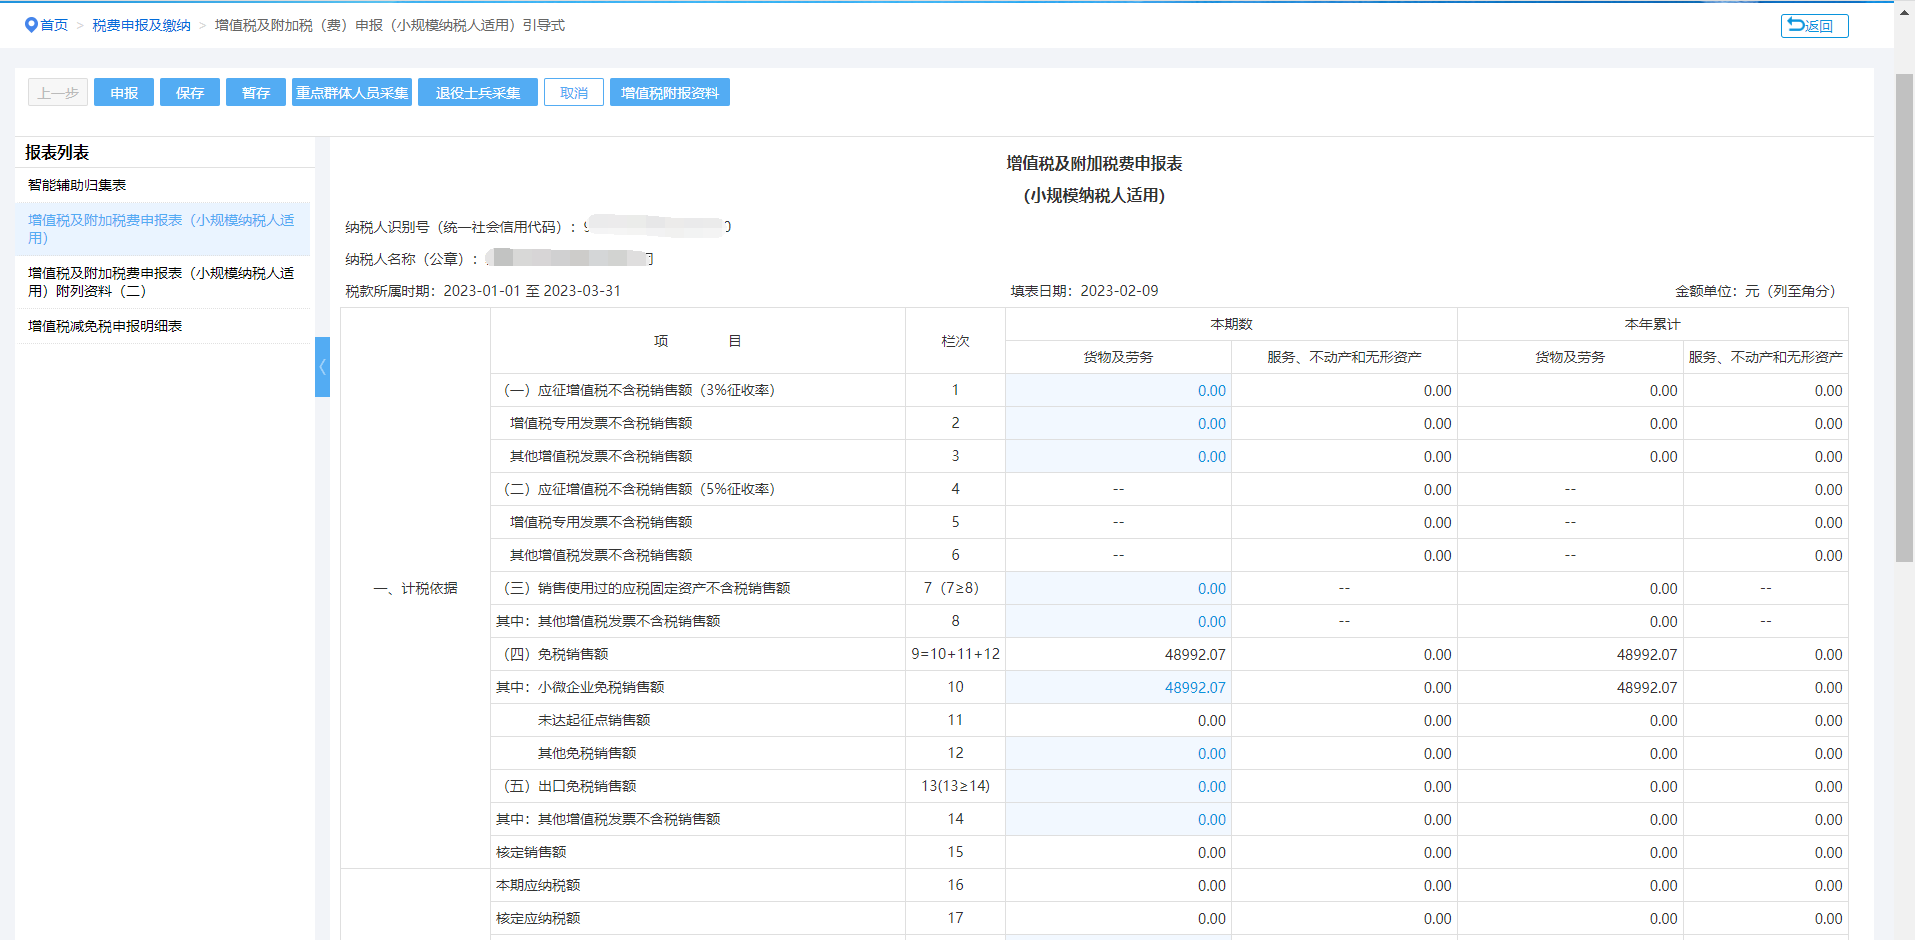1915x940 pixels.
Task: Click 核定销售额 row label
Action: [531, 853]
